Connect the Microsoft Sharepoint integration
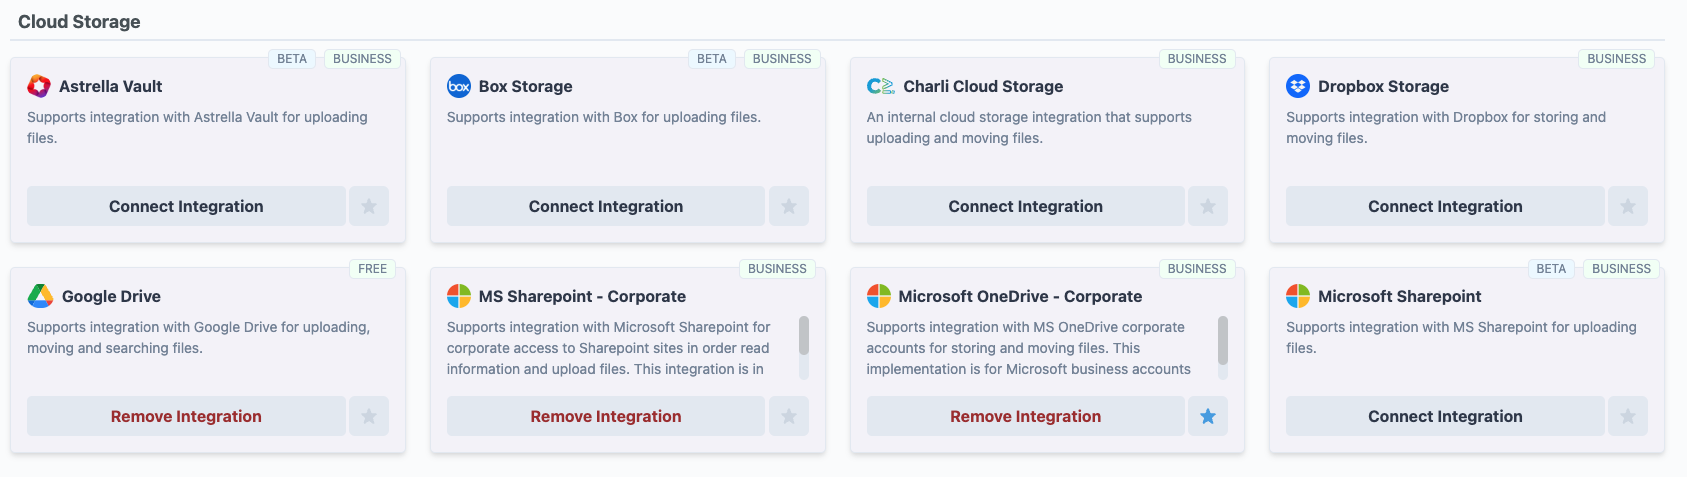This screenshot has height=477, width=1687. [1445, 416]
